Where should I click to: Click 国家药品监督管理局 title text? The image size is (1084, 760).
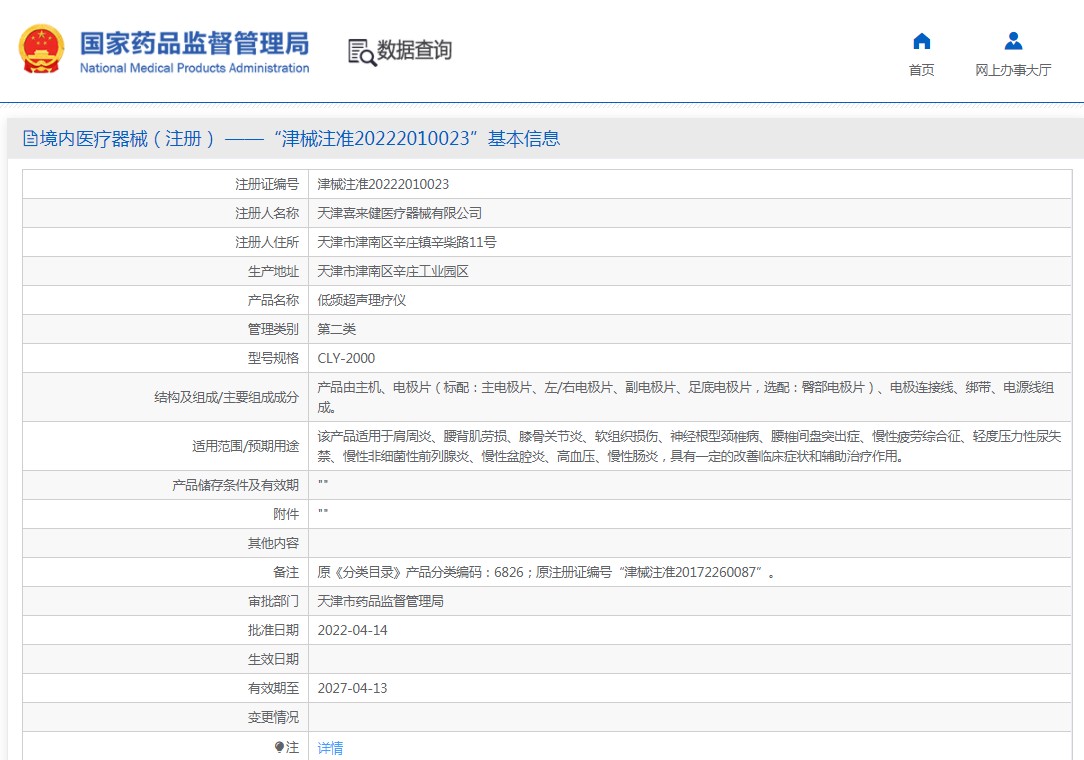[x=194, y=43]
